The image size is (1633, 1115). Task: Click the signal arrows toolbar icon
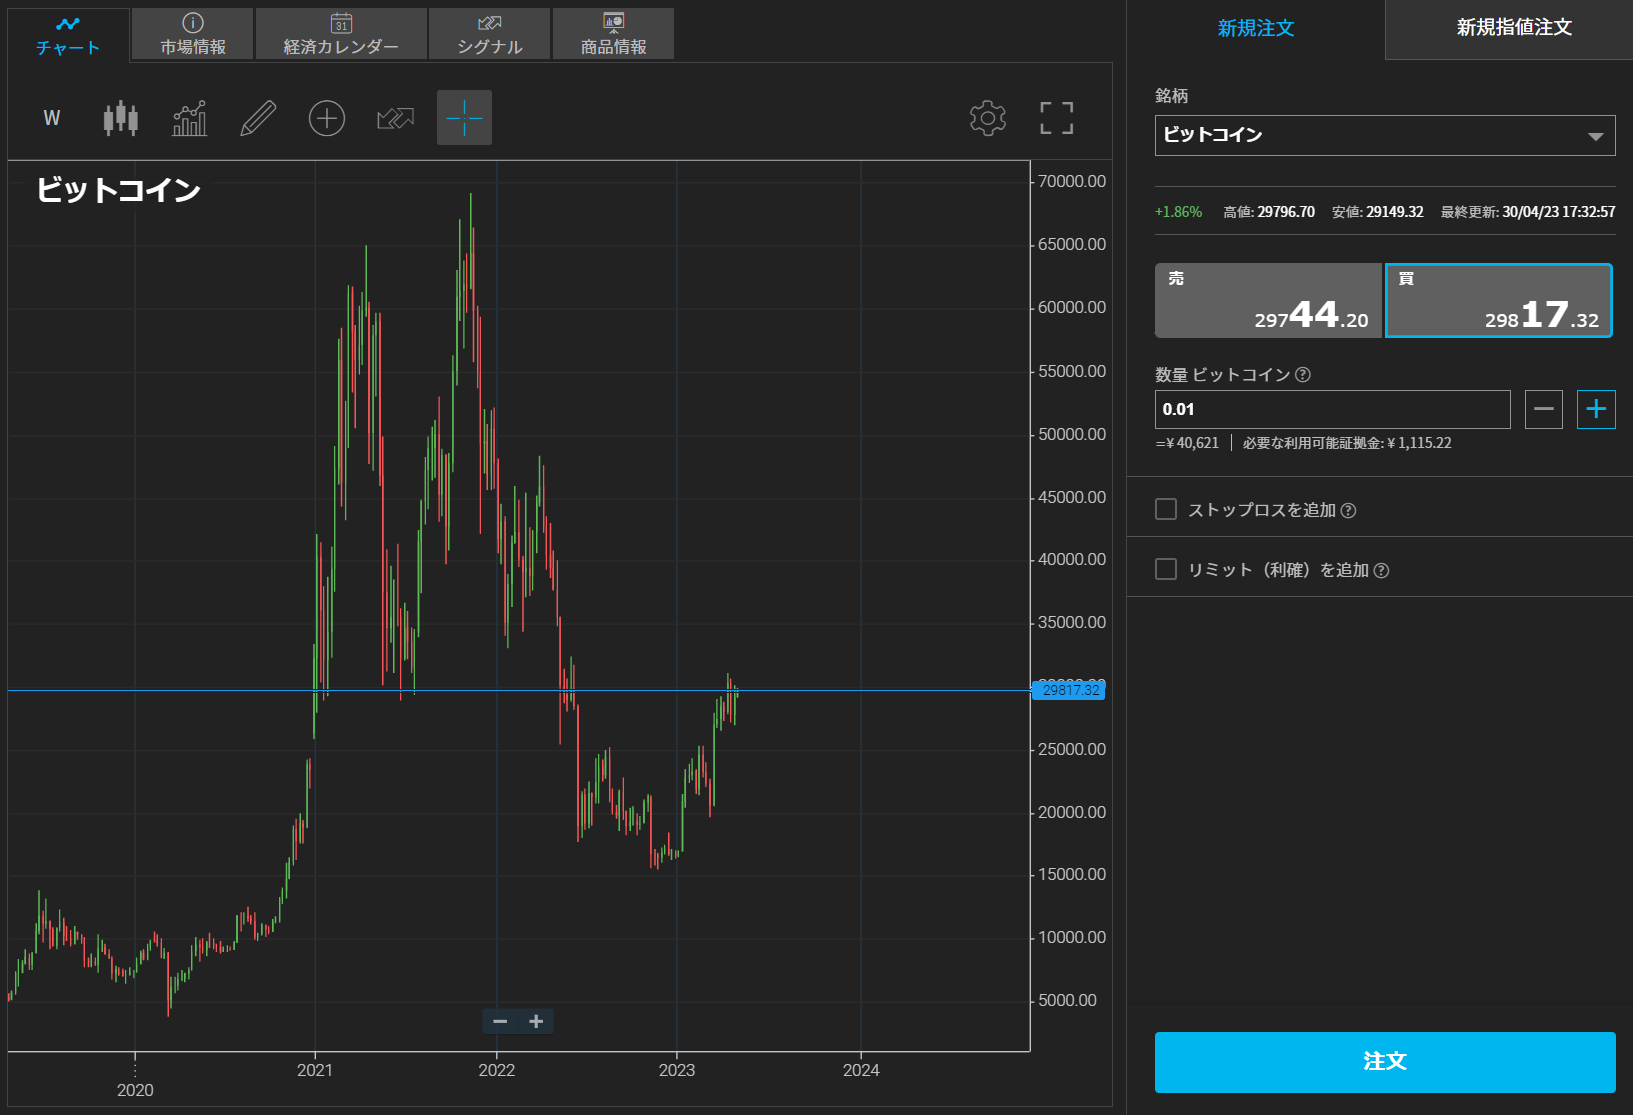(x=395, y=118)
